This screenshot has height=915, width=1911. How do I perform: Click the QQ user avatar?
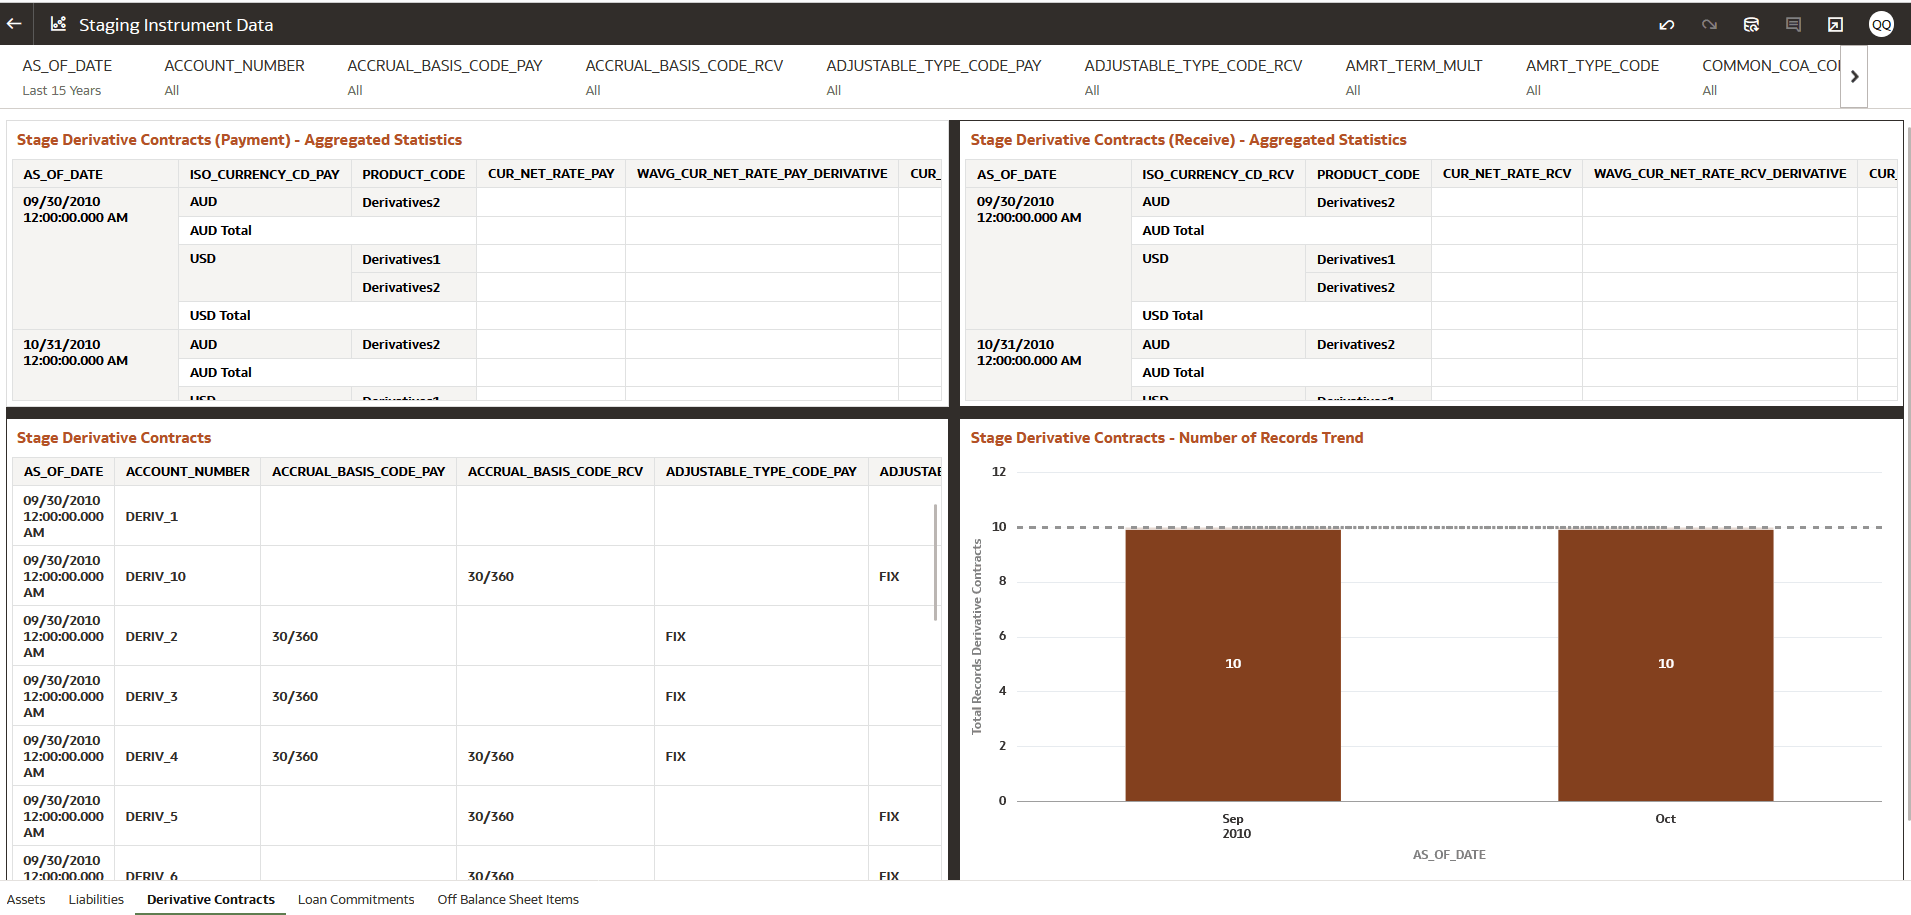click(x=1881, y=24)
